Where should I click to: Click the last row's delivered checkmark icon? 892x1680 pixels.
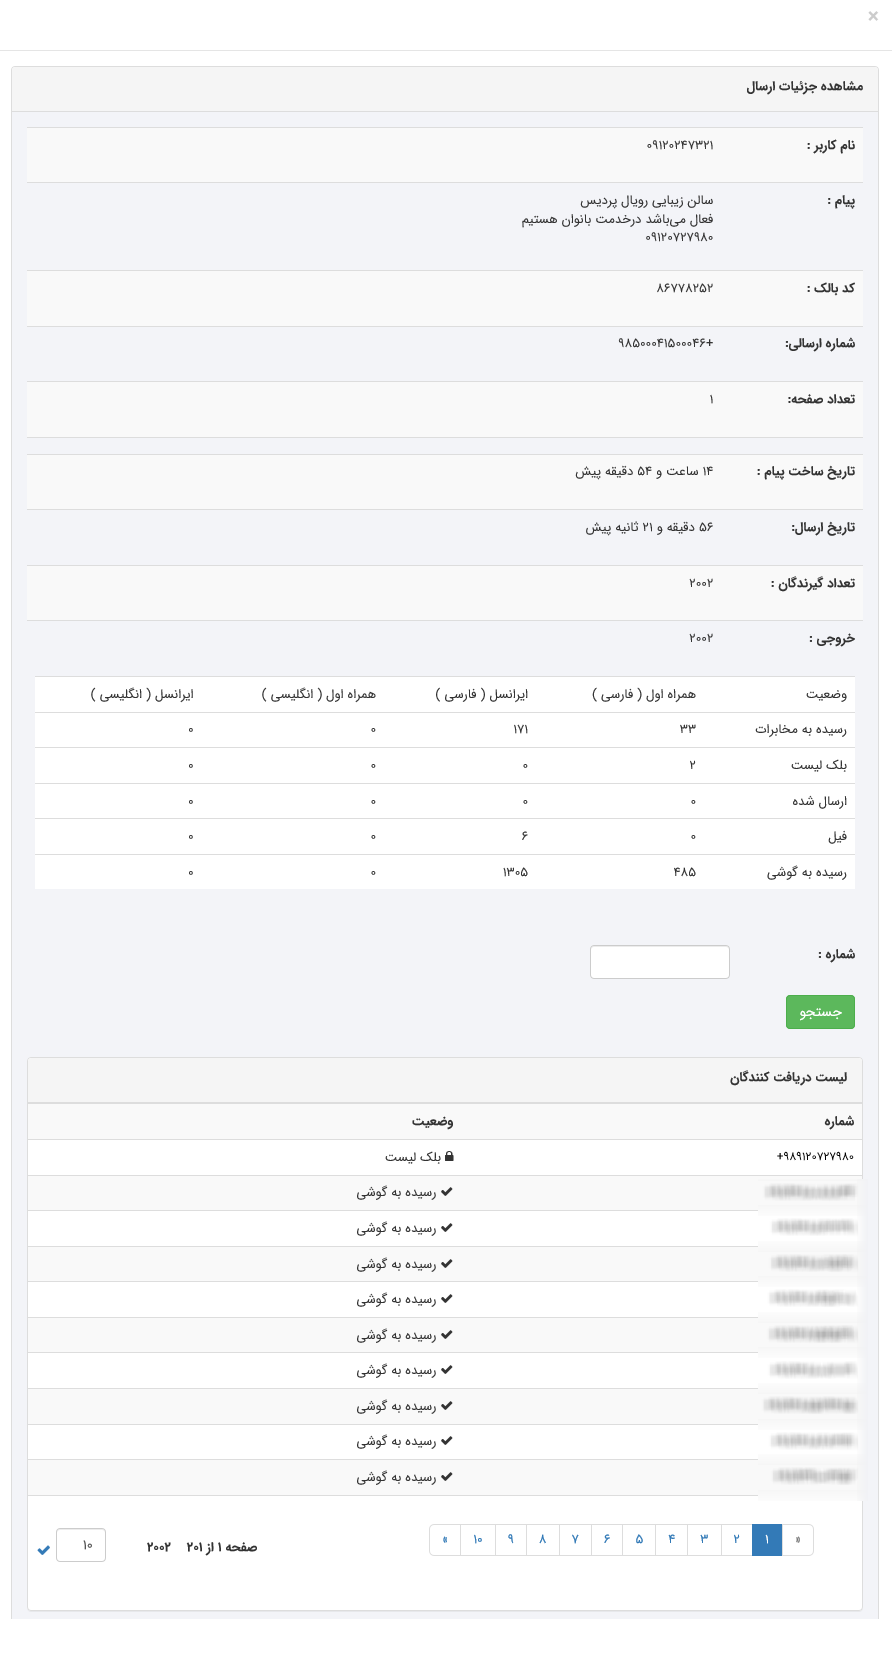click(x=447, y=1477)
